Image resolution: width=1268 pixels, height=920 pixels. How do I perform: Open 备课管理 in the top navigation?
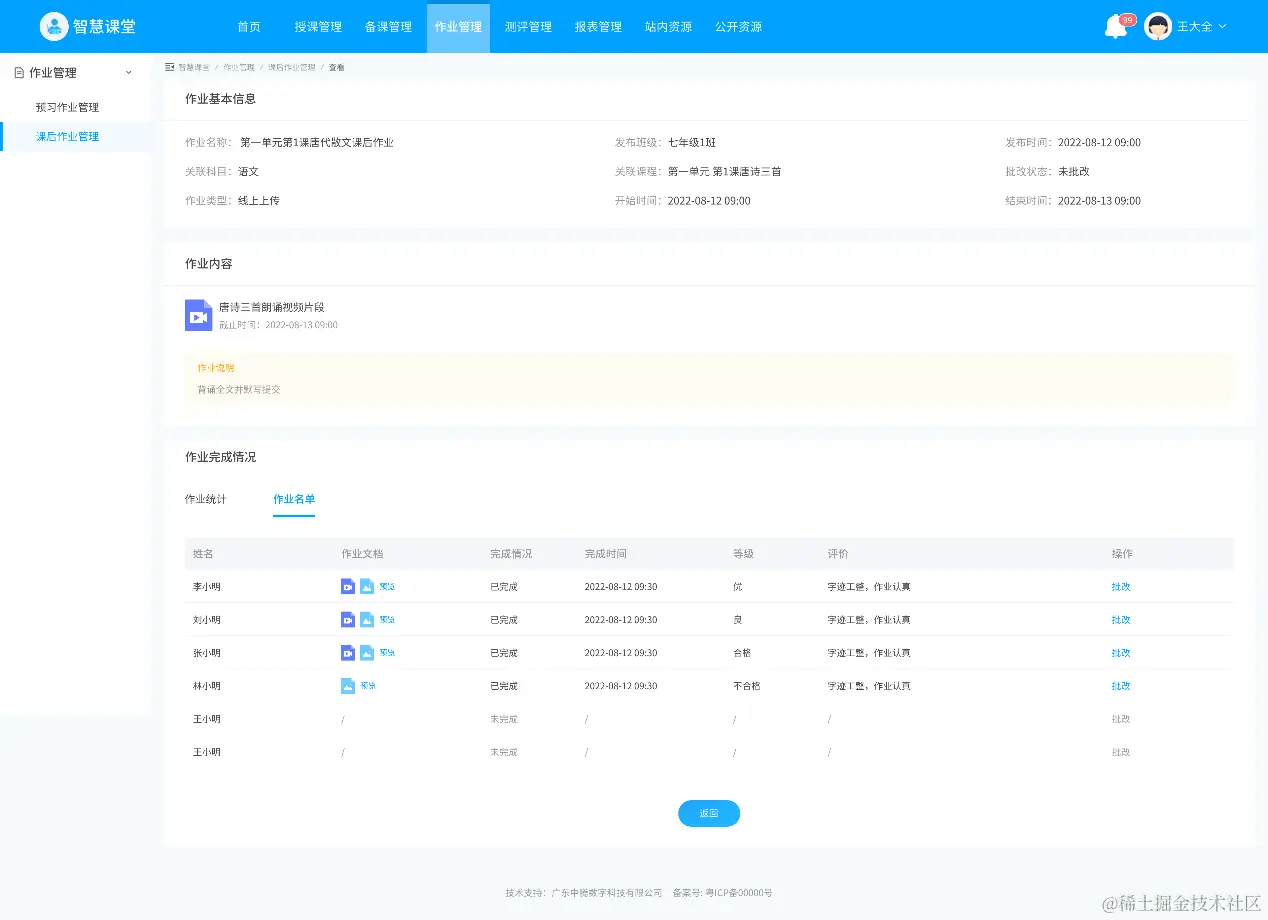pos(388,27)
